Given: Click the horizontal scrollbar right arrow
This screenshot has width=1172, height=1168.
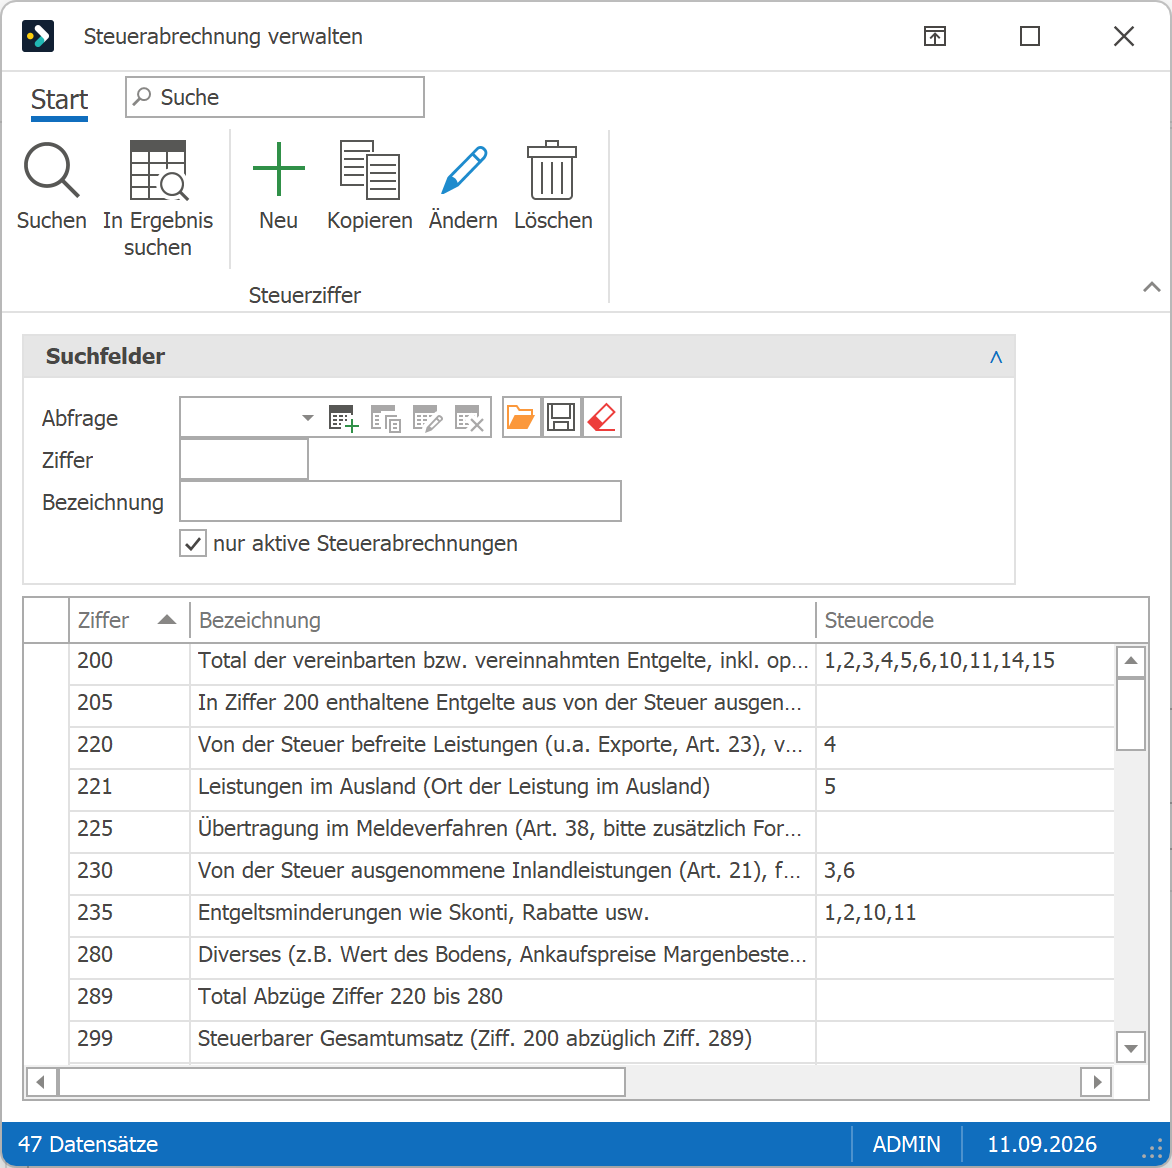Looking at the screenshot, I should pyautogui.click(x=1097, y=1082).
